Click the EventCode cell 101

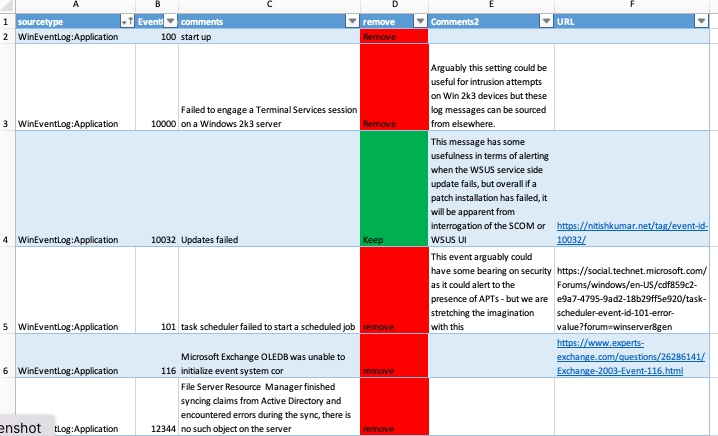tap(157, 290)
